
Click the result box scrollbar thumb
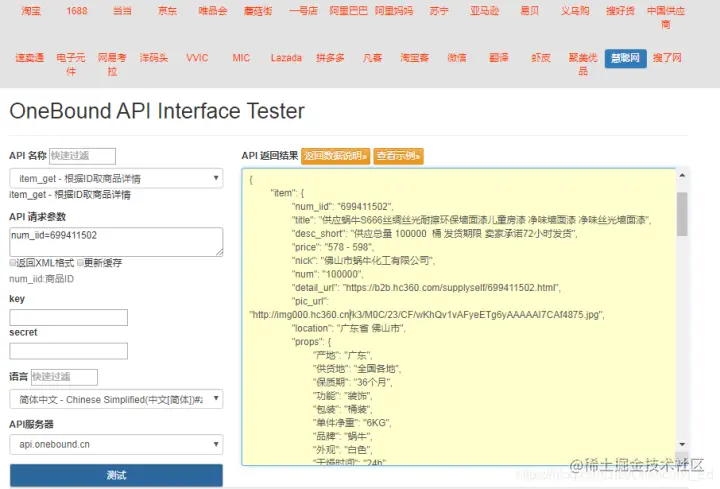pos(682,214)
